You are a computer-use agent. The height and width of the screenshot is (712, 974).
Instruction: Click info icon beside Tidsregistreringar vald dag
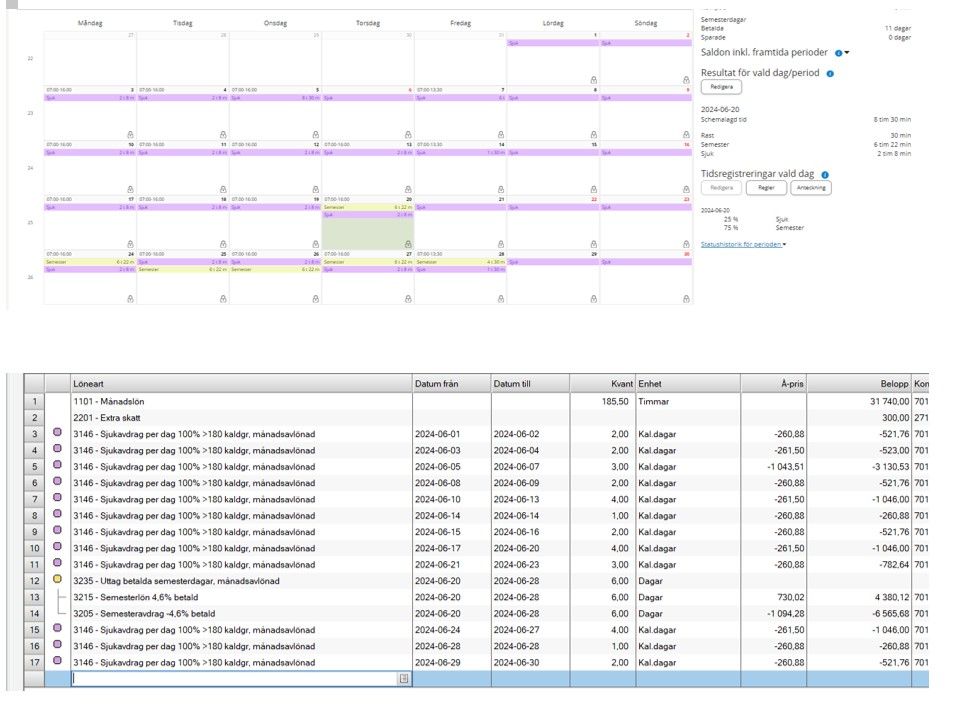(825, 174)
